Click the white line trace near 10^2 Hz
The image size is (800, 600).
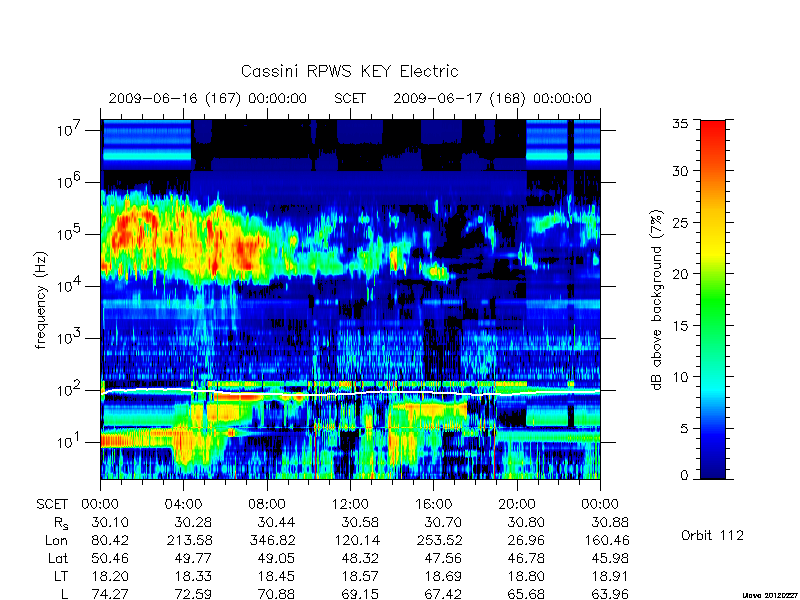pyautogui.click(x=350, y=393)
